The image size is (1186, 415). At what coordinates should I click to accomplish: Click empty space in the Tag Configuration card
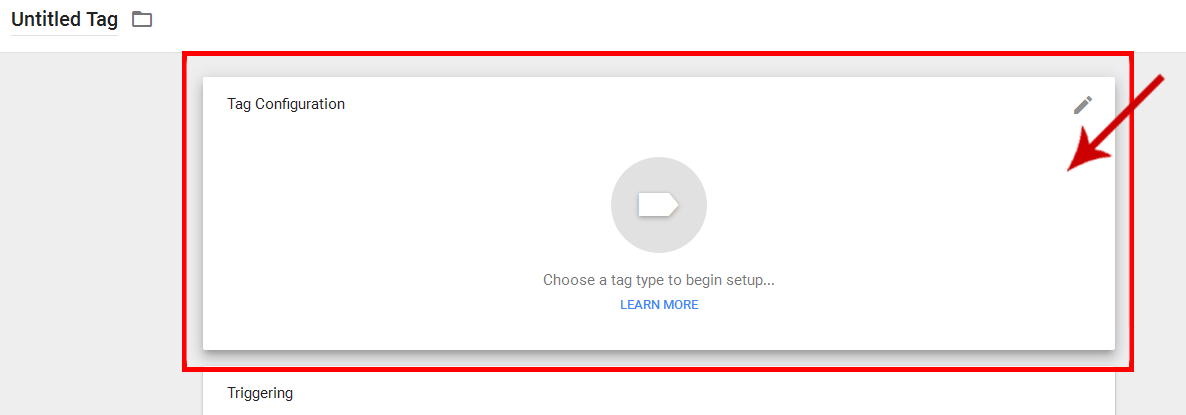[x=378, y=227]
